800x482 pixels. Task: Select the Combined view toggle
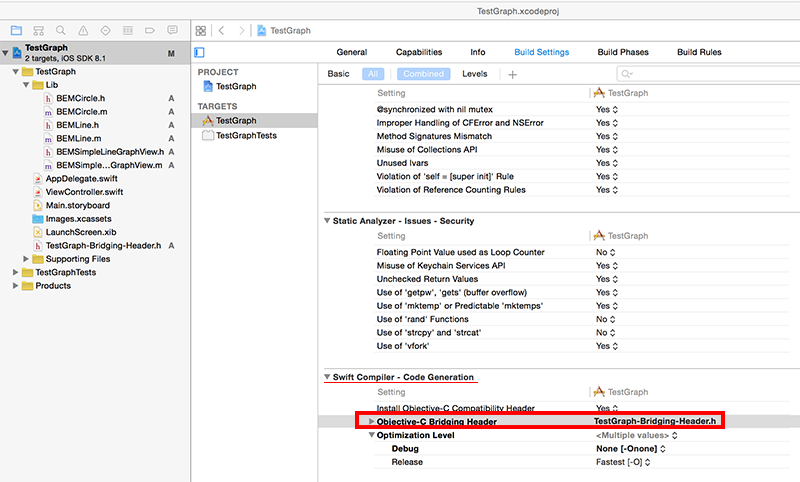(423, 74)
